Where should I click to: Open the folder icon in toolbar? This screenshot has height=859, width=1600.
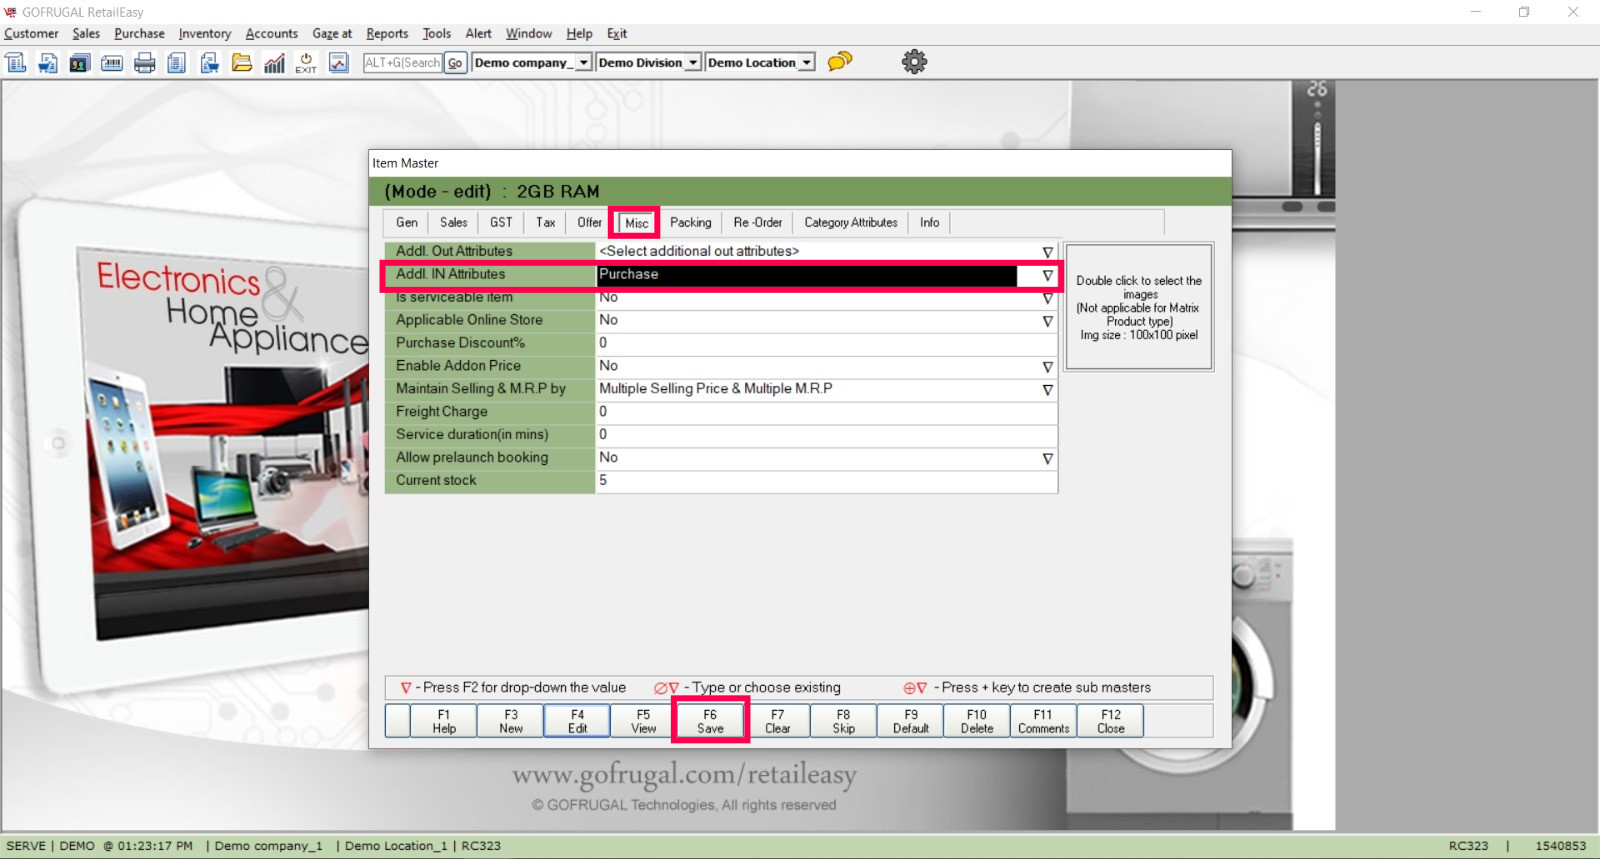click(242, 63)
